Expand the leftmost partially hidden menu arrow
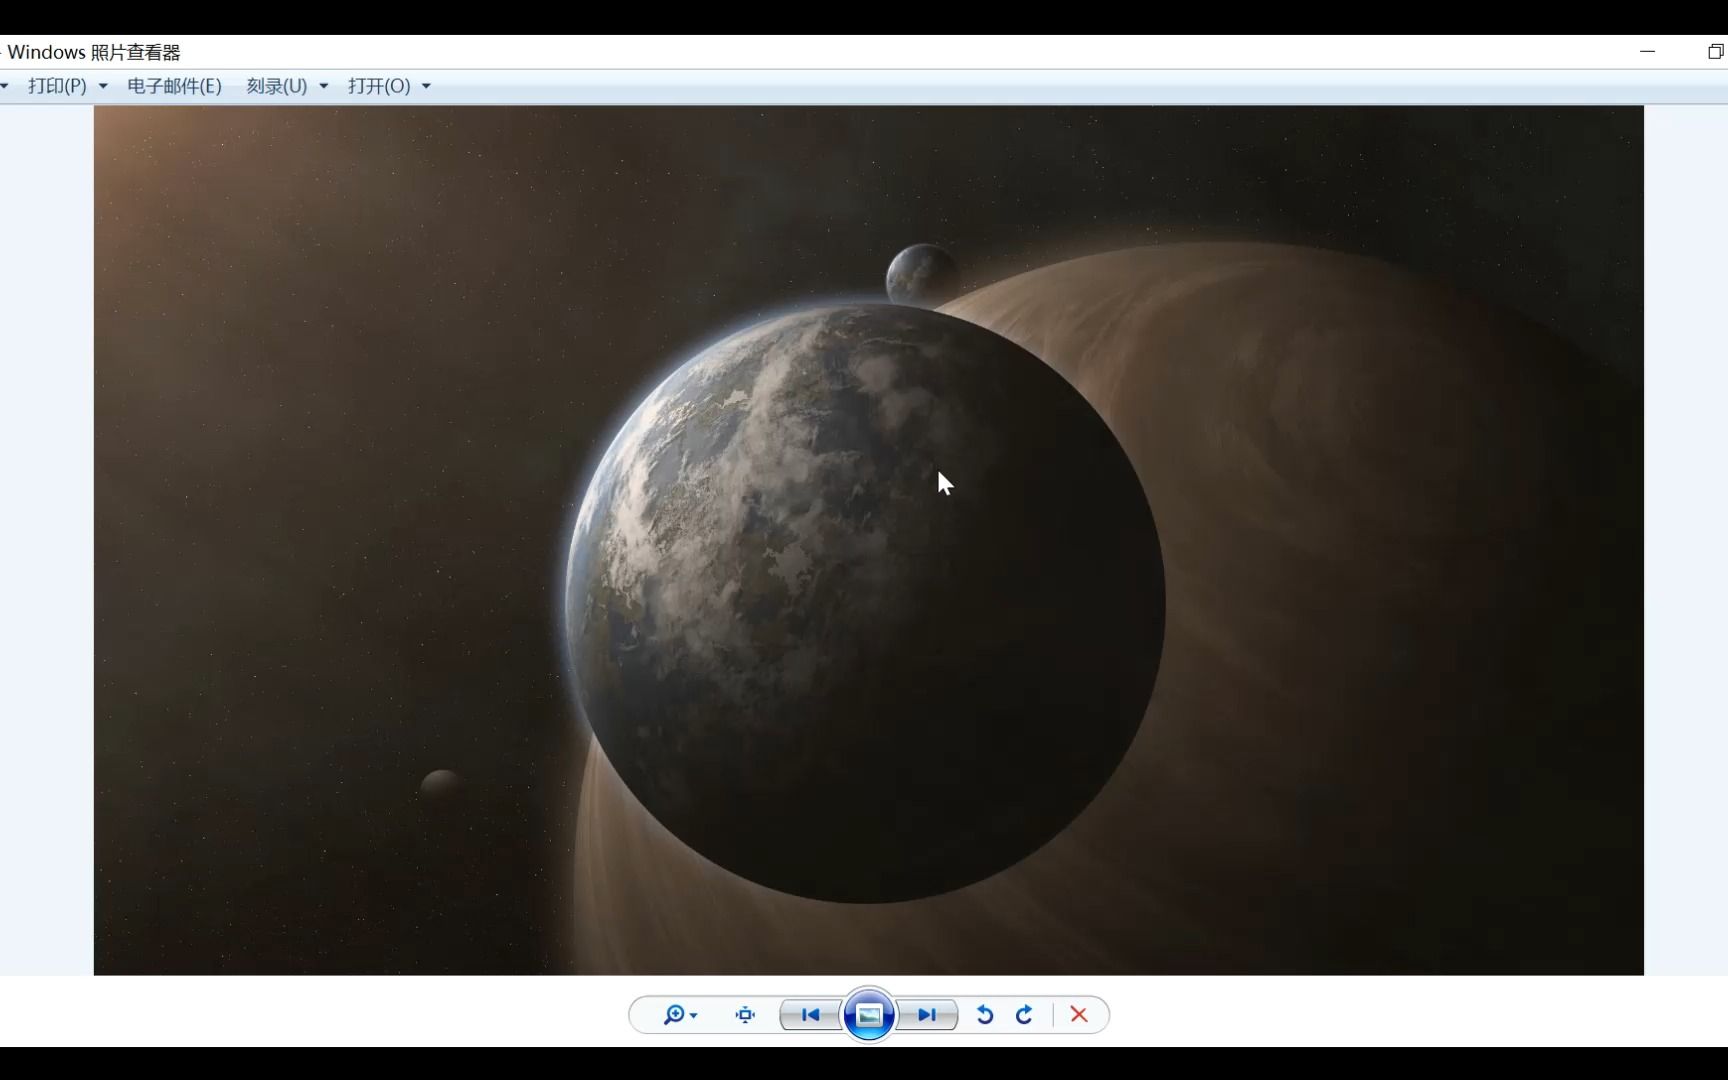This screenshot has height=1080, width=1728. pos(4,86)
